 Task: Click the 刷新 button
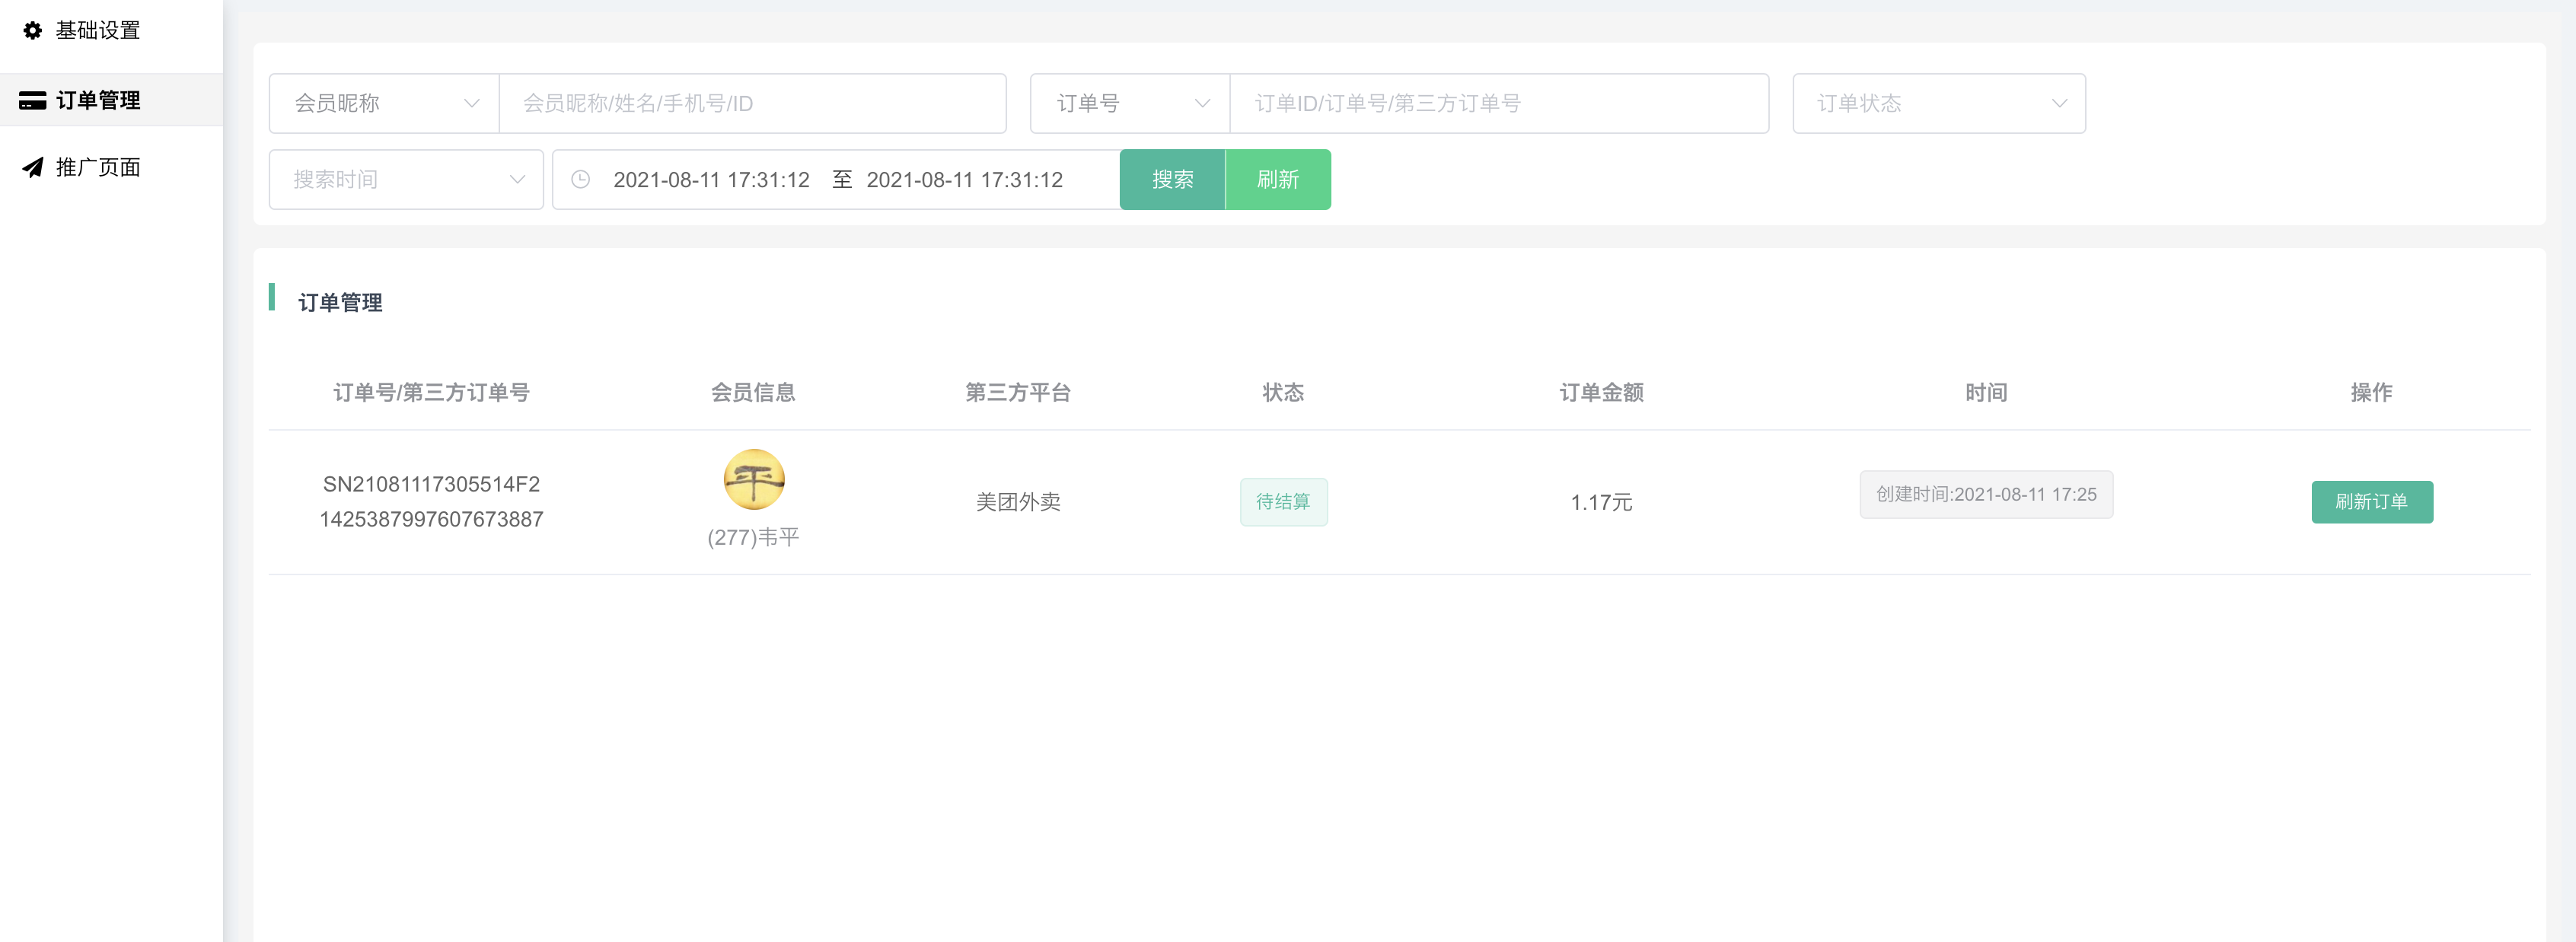[x=1278, y=179]
